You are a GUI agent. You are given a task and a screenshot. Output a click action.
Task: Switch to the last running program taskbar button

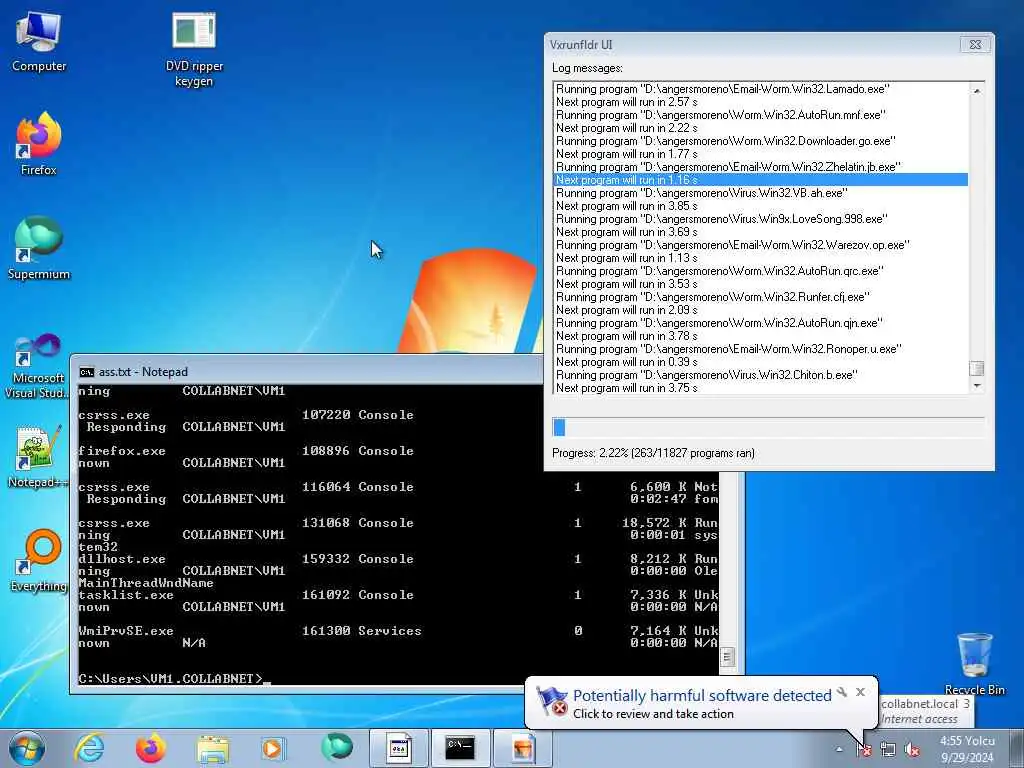point(522,748)
